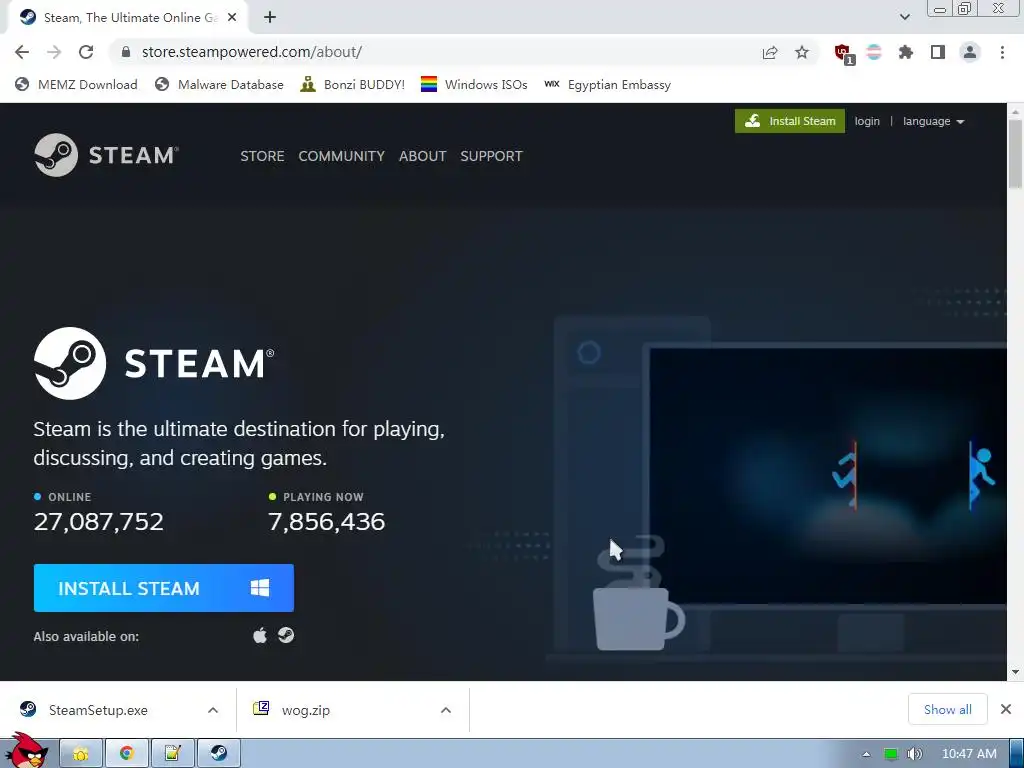Open the Malware Database bookmark

click(219, 85)
